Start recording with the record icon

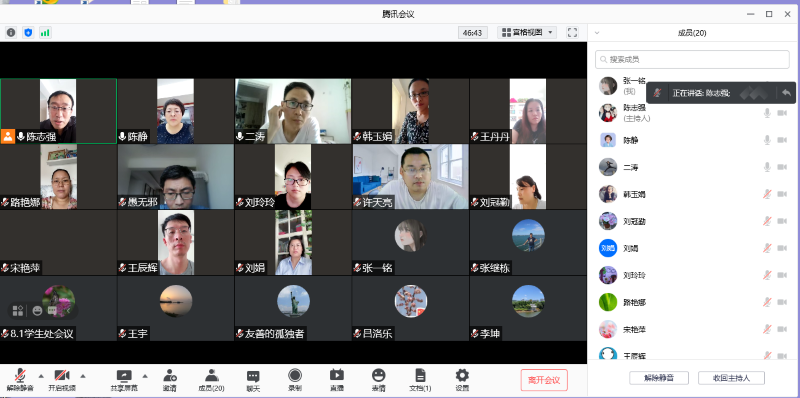pos(295,380)
